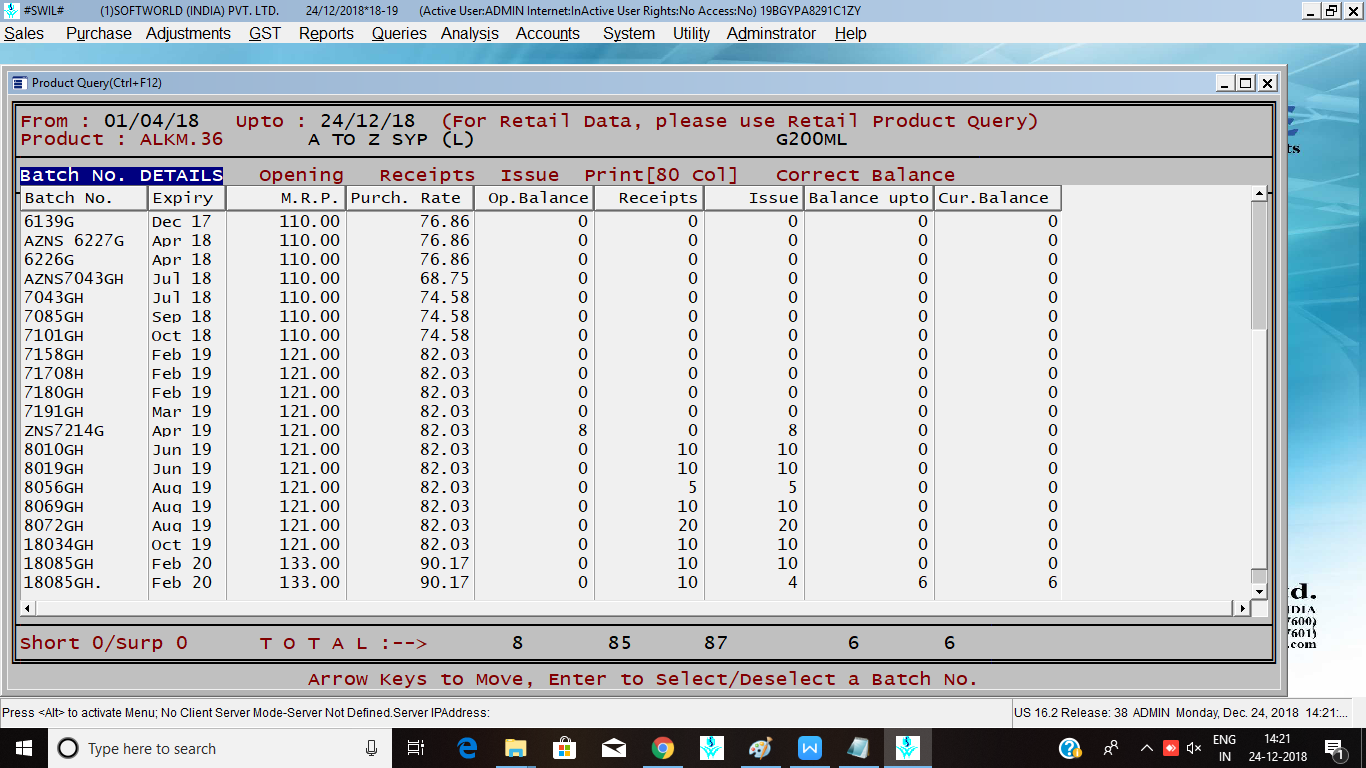Open Paint from the taskbar
The image size is (1366, 768).
click(x=760, y=748)
